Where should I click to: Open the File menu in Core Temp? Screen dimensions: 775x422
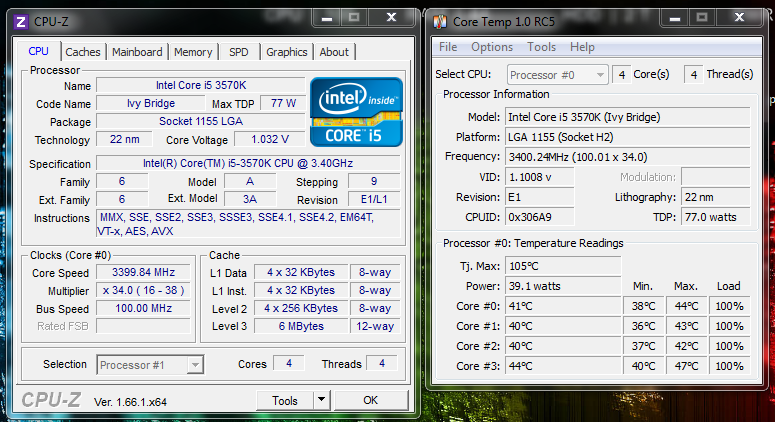coord(448,47)
